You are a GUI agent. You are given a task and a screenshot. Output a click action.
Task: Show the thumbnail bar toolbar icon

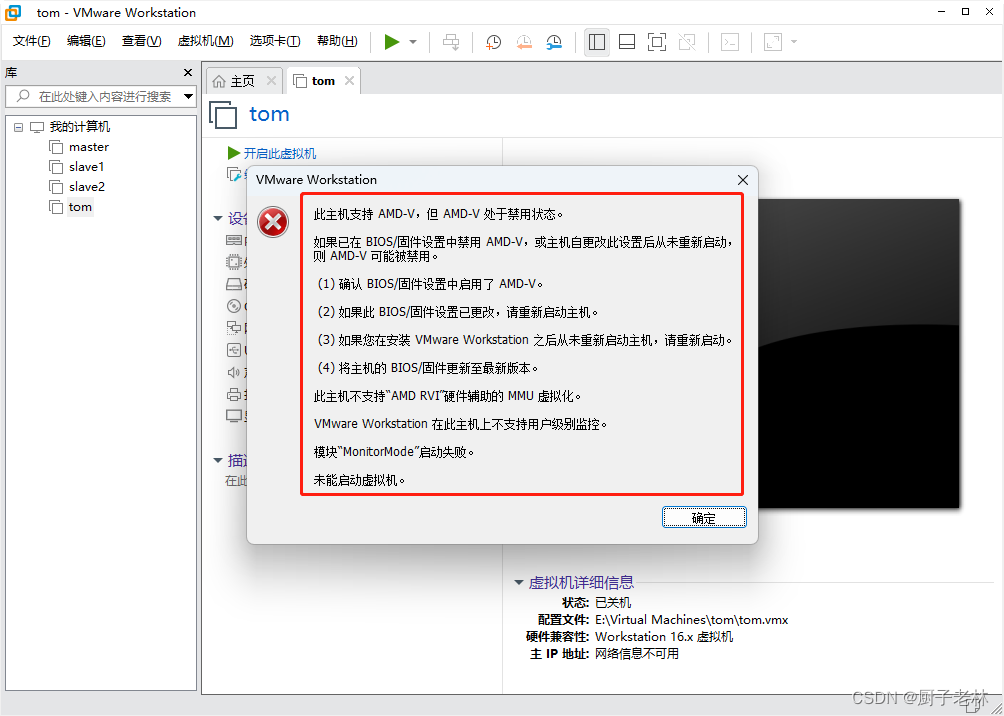626,42
